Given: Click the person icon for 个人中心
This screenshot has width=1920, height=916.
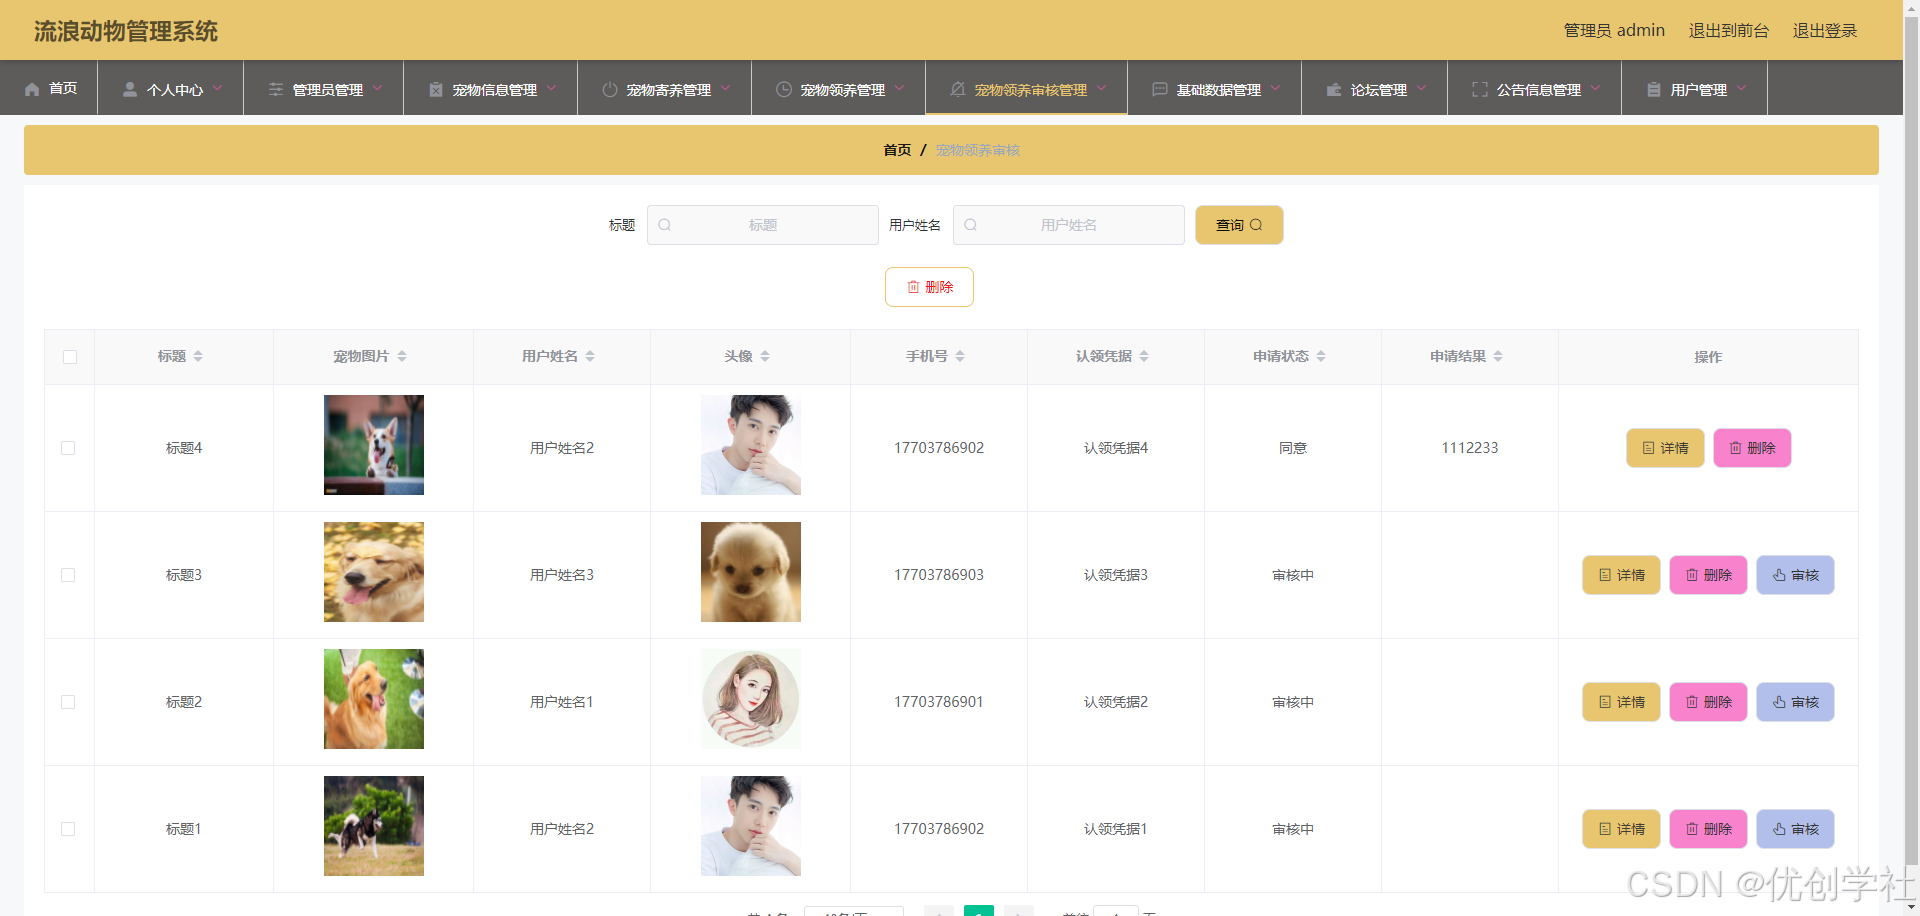Looking at the screenshot, I should pos(130,89).
